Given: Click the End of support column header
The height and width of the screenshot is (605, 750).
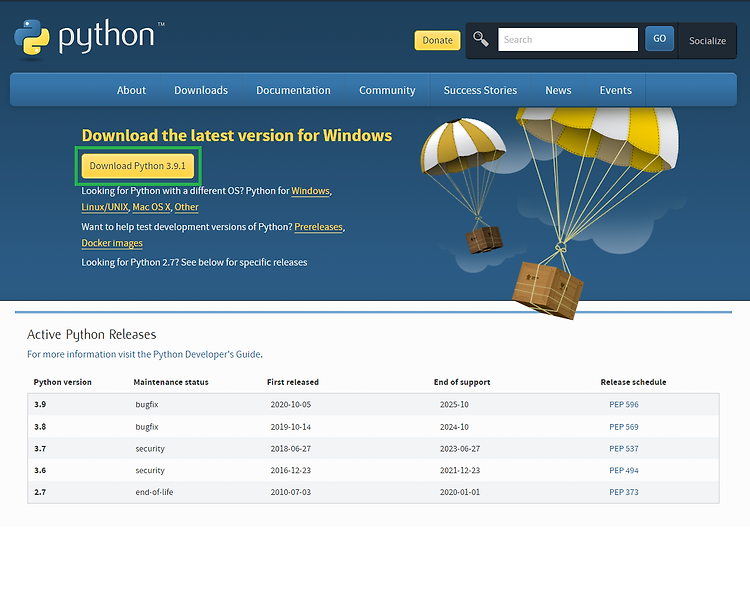Looking at the screenshot, I should pyautogui.click(x=462, y=382).
